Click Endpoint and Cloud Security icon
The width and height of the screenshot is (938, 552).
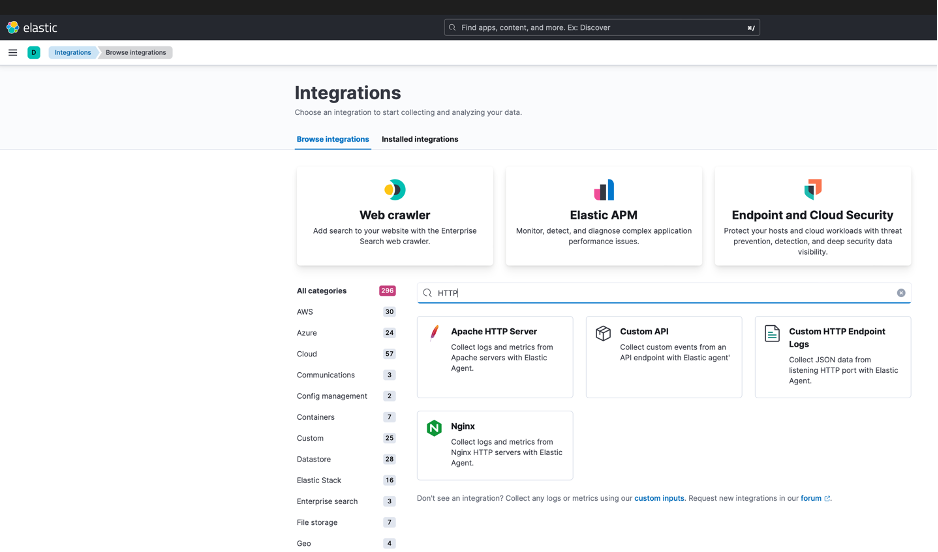point(812,190)
